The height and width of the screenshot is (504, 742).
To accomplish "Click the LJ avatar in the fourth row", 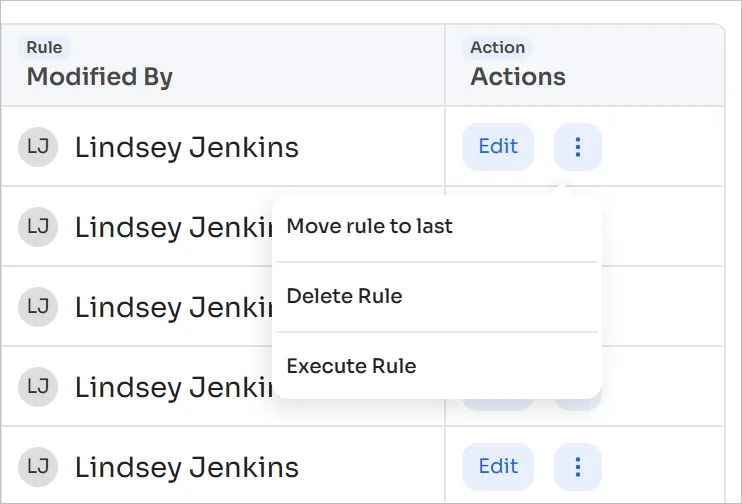I will click(x=38, y=387).
